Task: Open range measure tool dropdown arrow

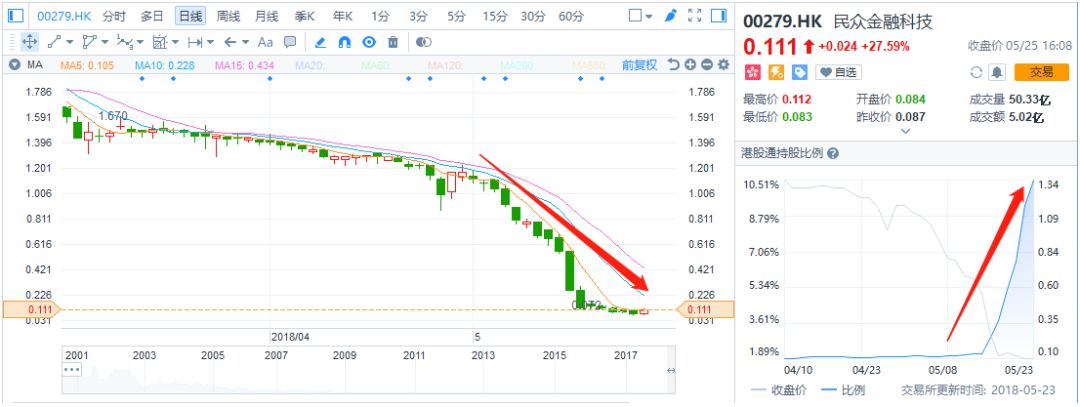Action: pos(210,43)
